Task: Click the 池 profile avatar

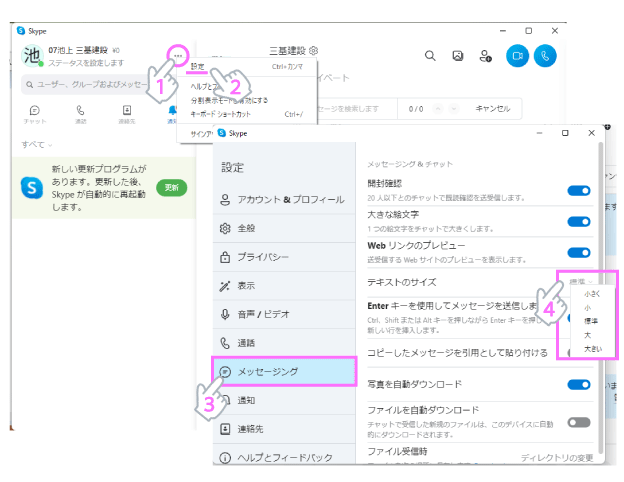Action: pos(32,56)
